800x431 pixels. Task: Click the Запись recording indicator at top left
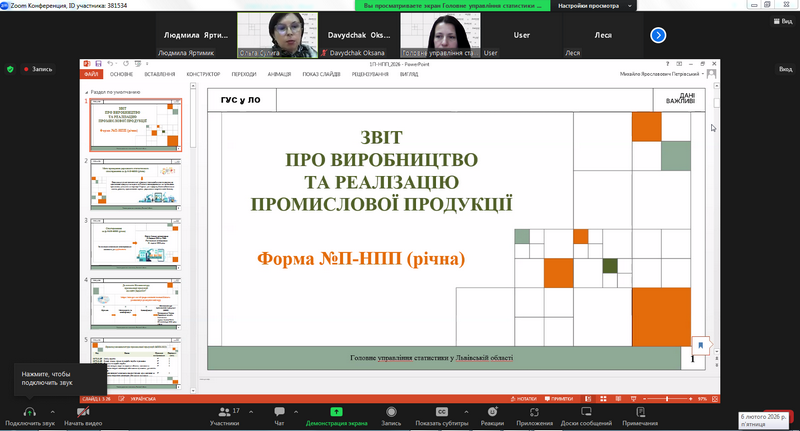pyautogui.click(x=38, y=69)
